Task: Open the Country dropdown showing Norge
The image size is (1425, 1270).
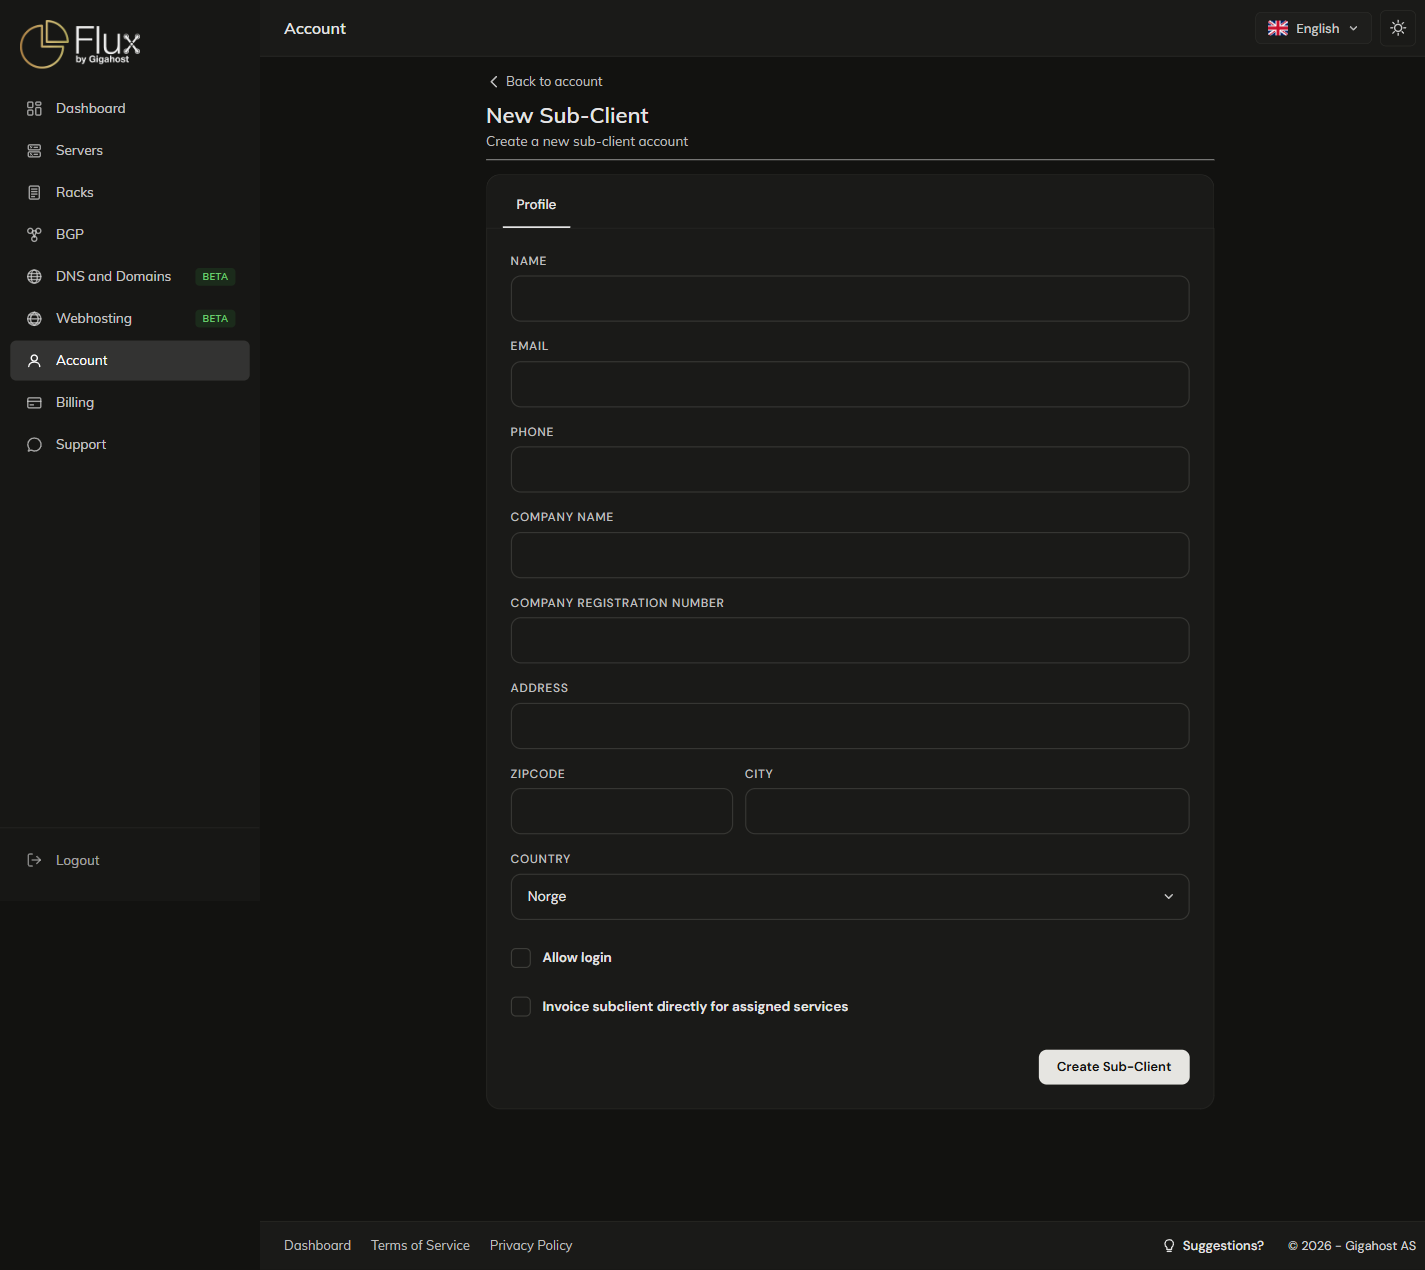Action: [x=850, y=897]
